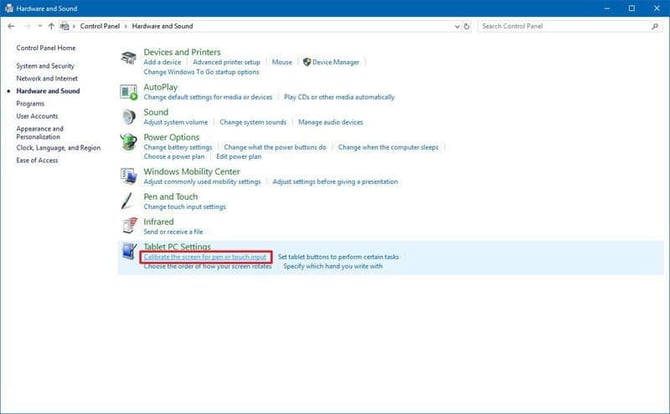Click the Tablet PC Settings icon
The width and height of the screenshot is (670, 414).
tap(129, 251)
